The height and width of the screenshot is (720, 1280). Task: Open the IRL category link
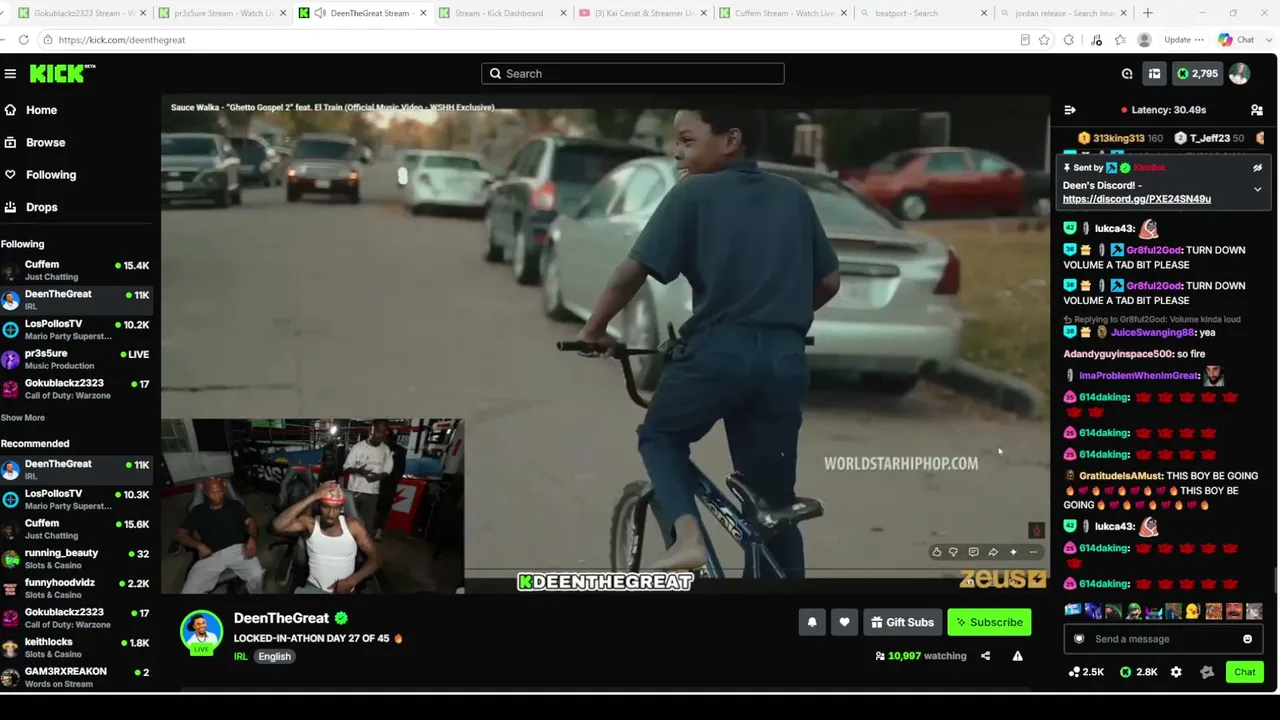tap(240, 656)
